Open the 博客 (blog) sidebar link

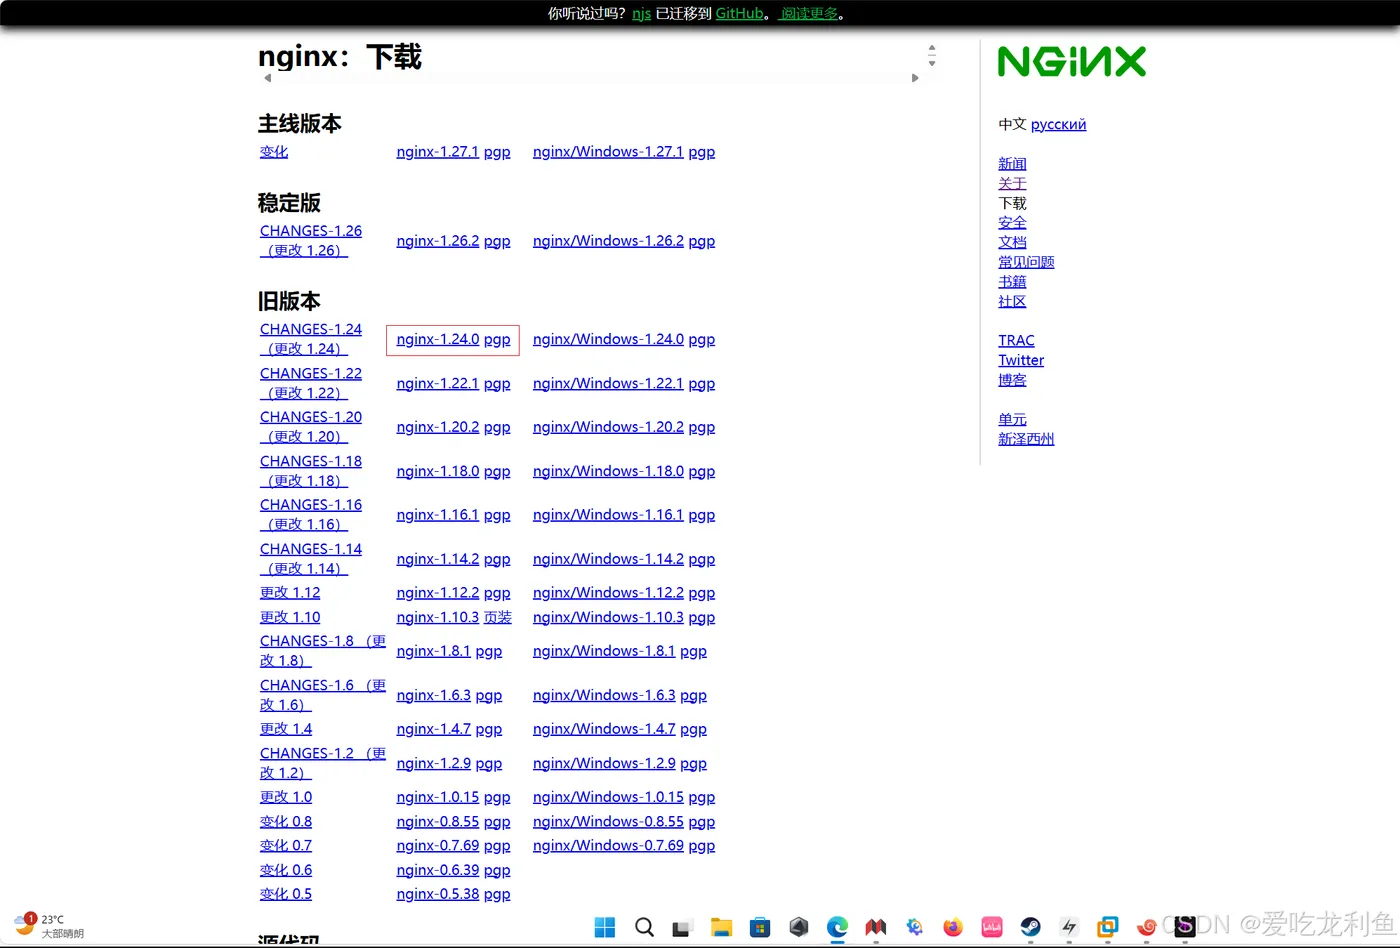pyautogui.click(x=1012, y=380)
